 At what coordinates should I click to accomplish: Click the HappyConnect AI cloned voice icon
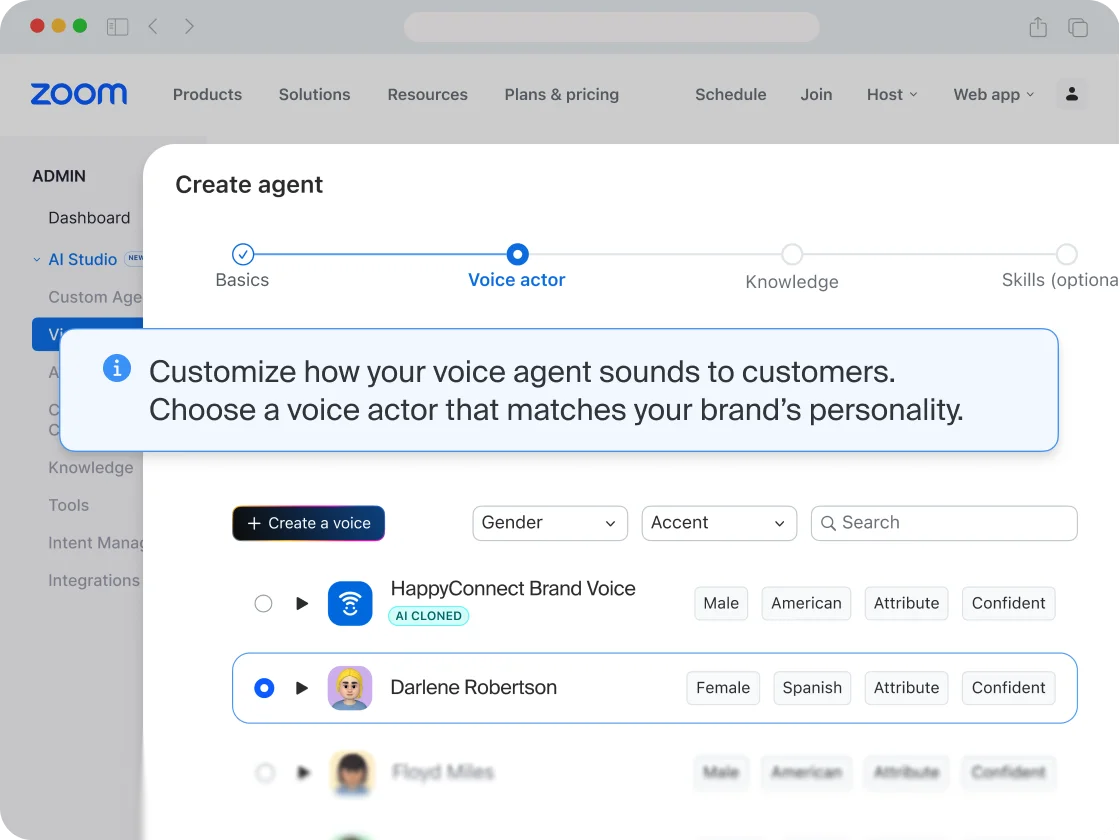(x=350, y=603)
